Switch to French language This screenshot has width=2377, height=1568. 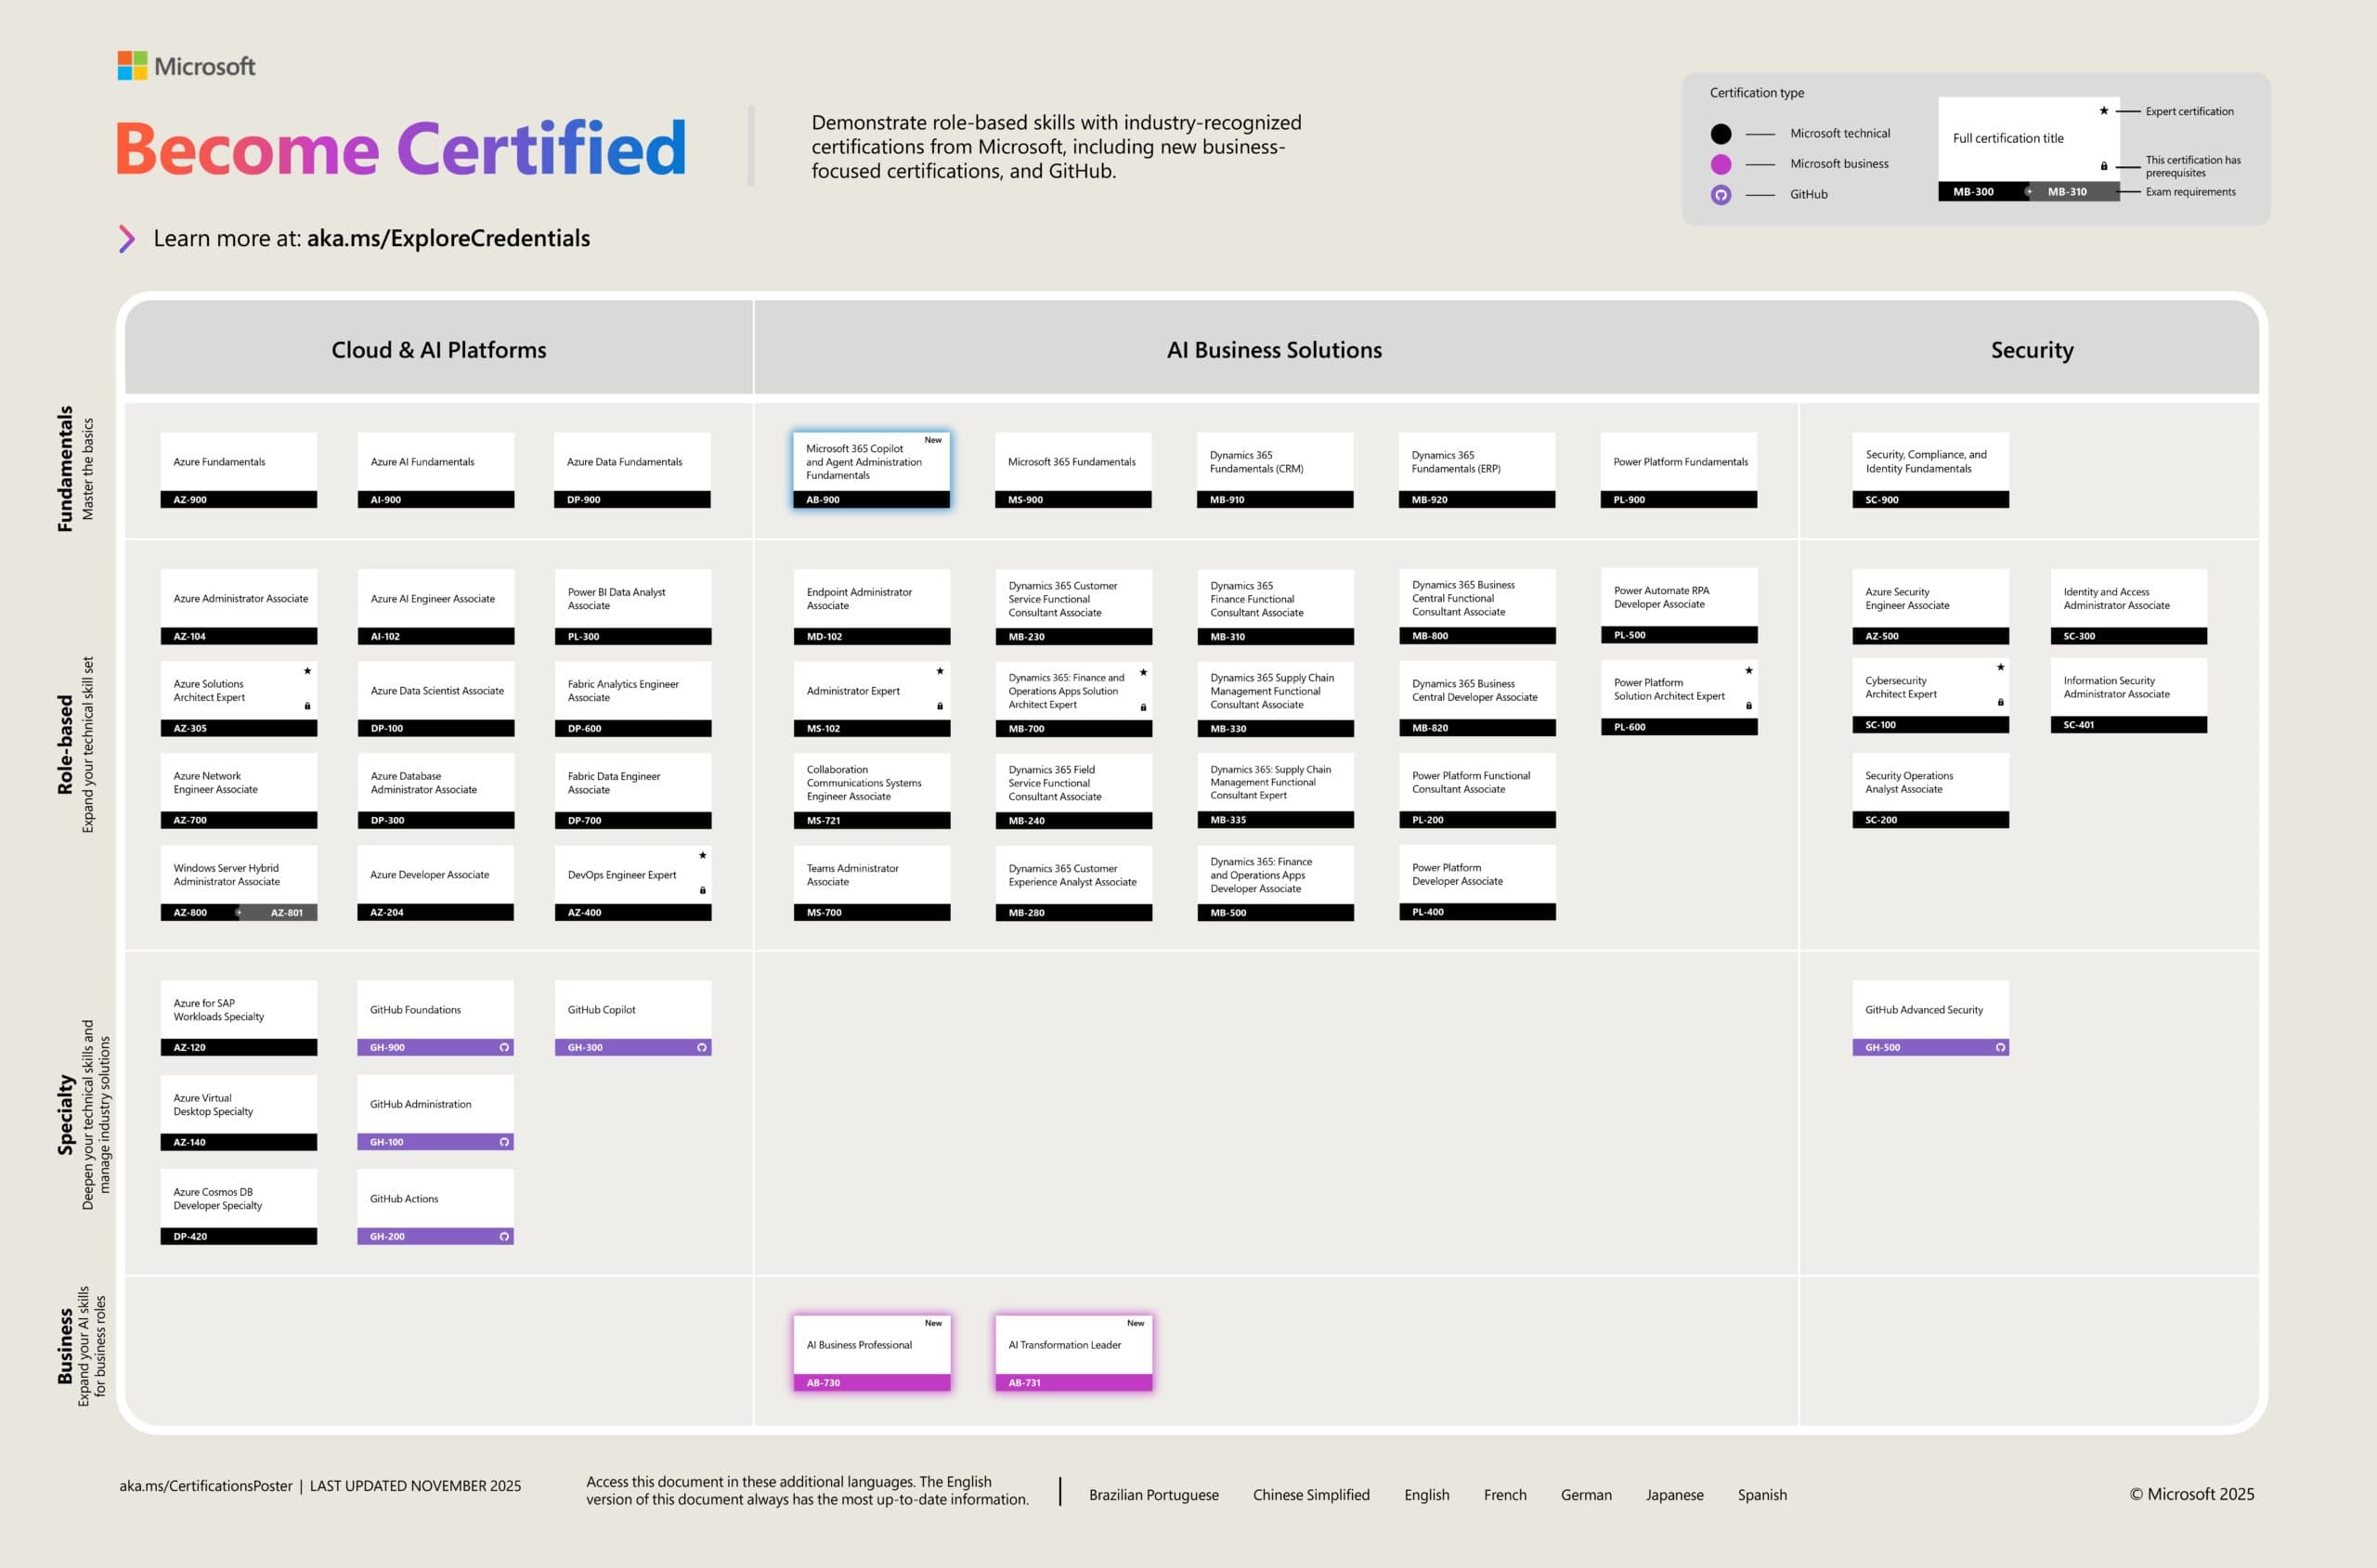point(1505,1495)
